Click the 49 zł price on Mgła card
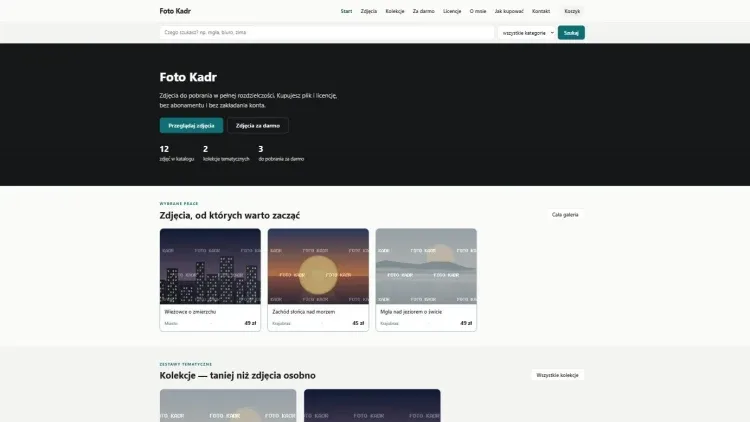The height and width of the screenshot is (422, 750). point(466,323)
